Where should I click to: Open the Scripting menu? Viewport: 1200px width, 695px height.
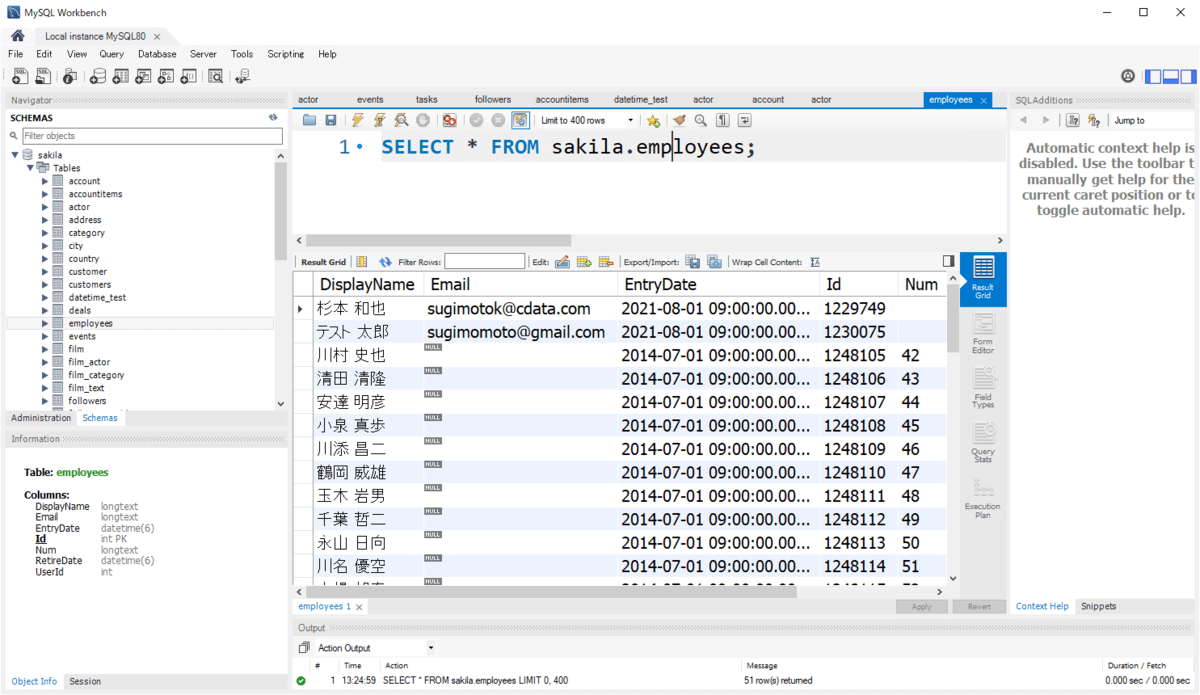click(x=285, y=54)
